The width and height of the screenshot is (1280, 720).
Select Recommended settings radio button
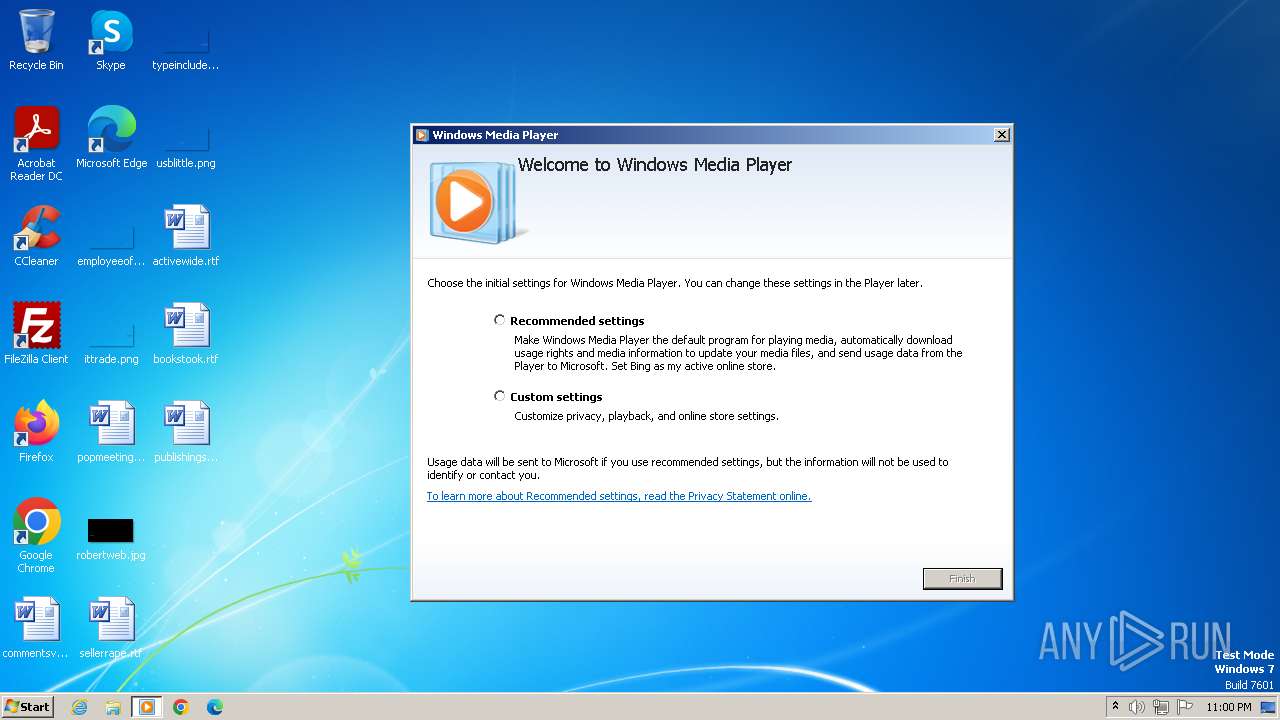tap(500, 320)
